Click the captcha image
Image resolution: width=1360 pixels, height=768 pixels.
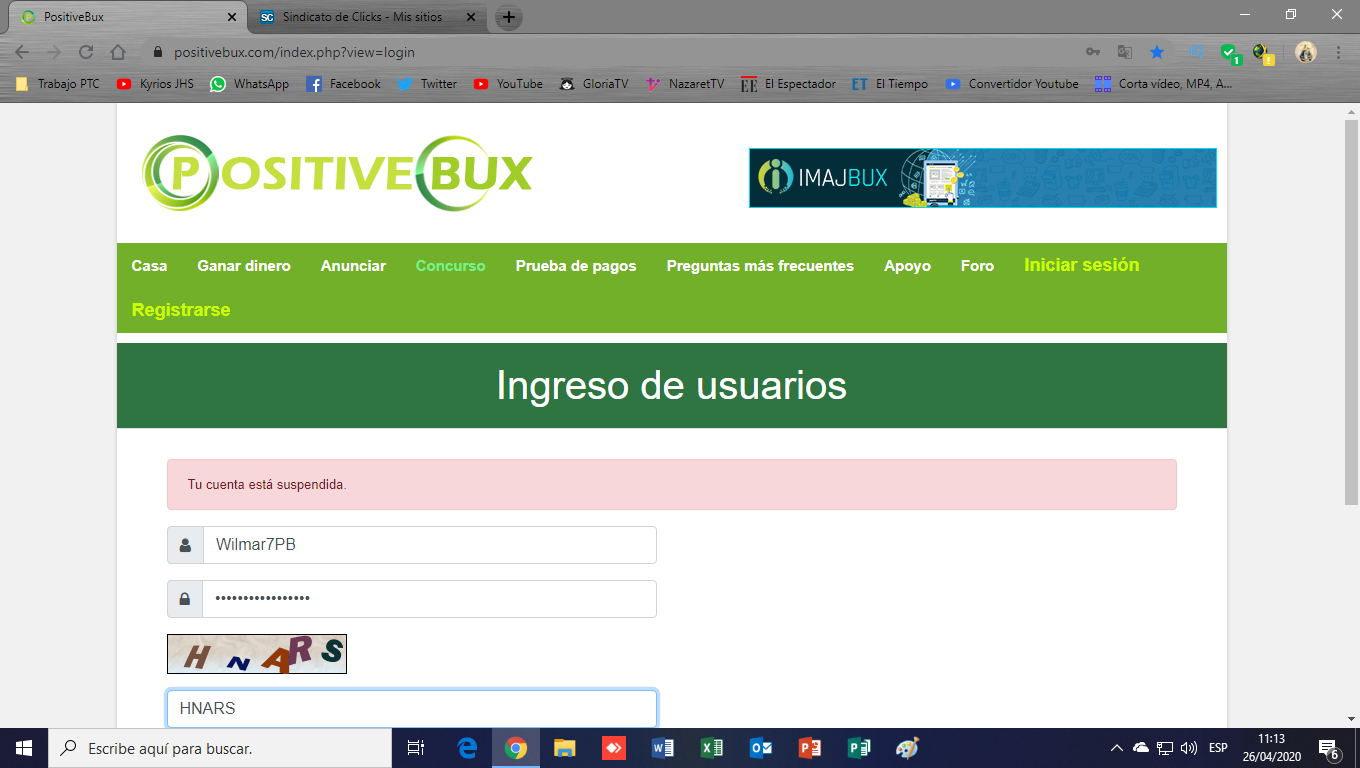pos(257,654)
